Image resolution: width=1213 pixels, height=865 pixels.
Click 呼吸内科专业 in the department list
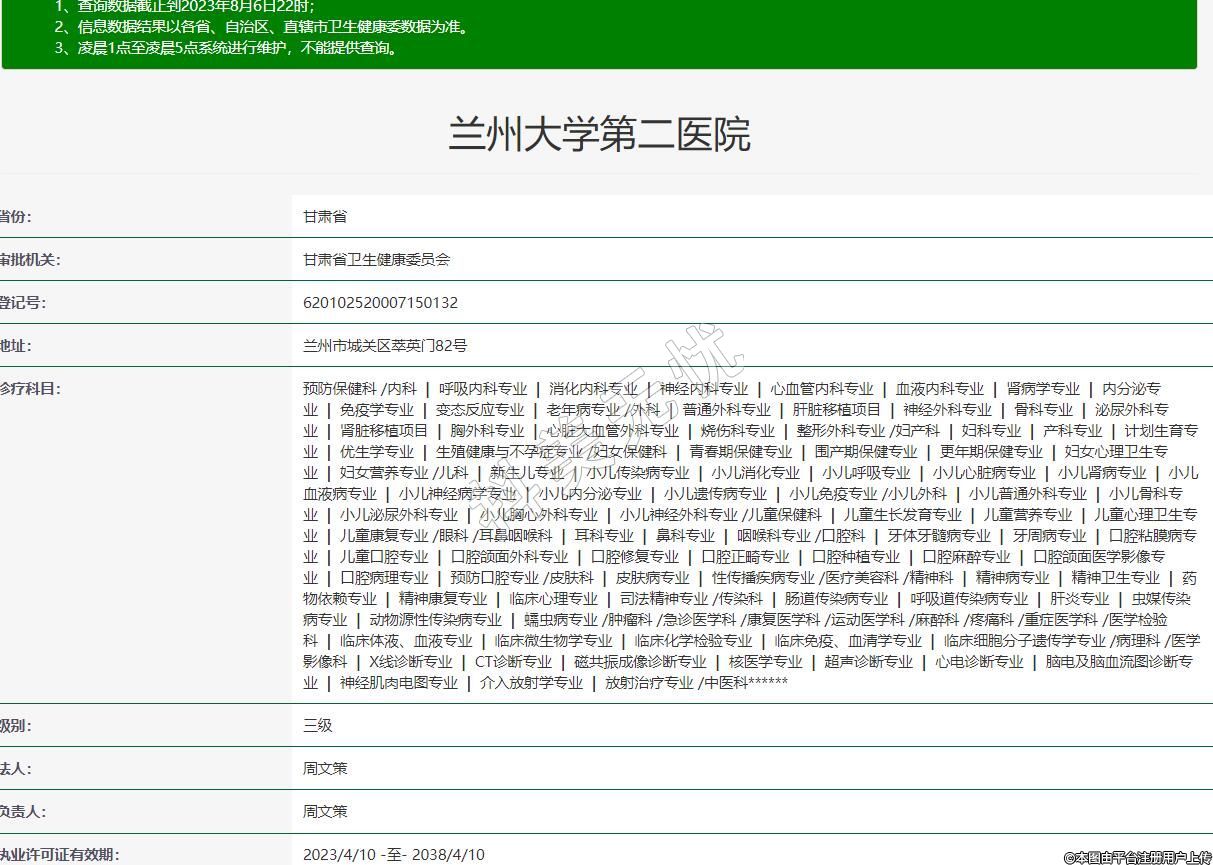[483, 388]
